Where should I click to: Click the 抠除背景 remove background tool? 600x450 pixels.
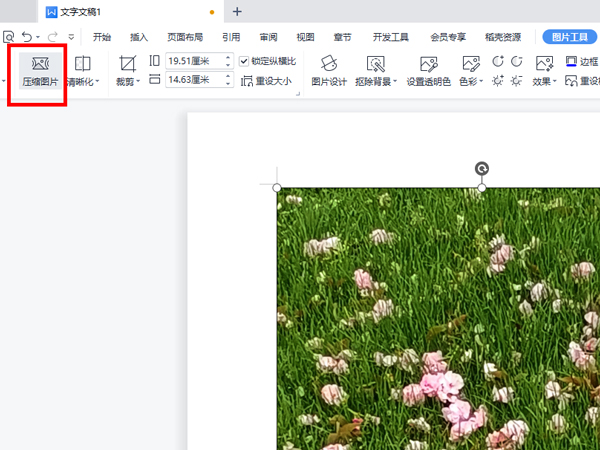[x=376, y=71]
